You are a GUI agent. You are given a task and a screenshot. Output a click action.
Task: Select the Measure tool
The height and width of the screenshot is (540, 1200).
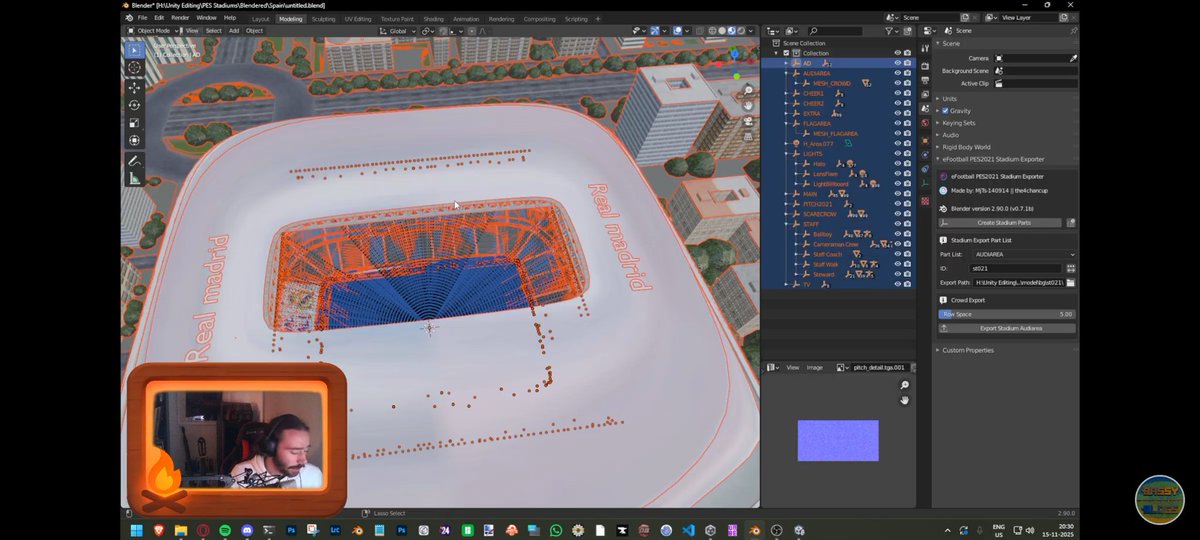[x=134, y=179]
